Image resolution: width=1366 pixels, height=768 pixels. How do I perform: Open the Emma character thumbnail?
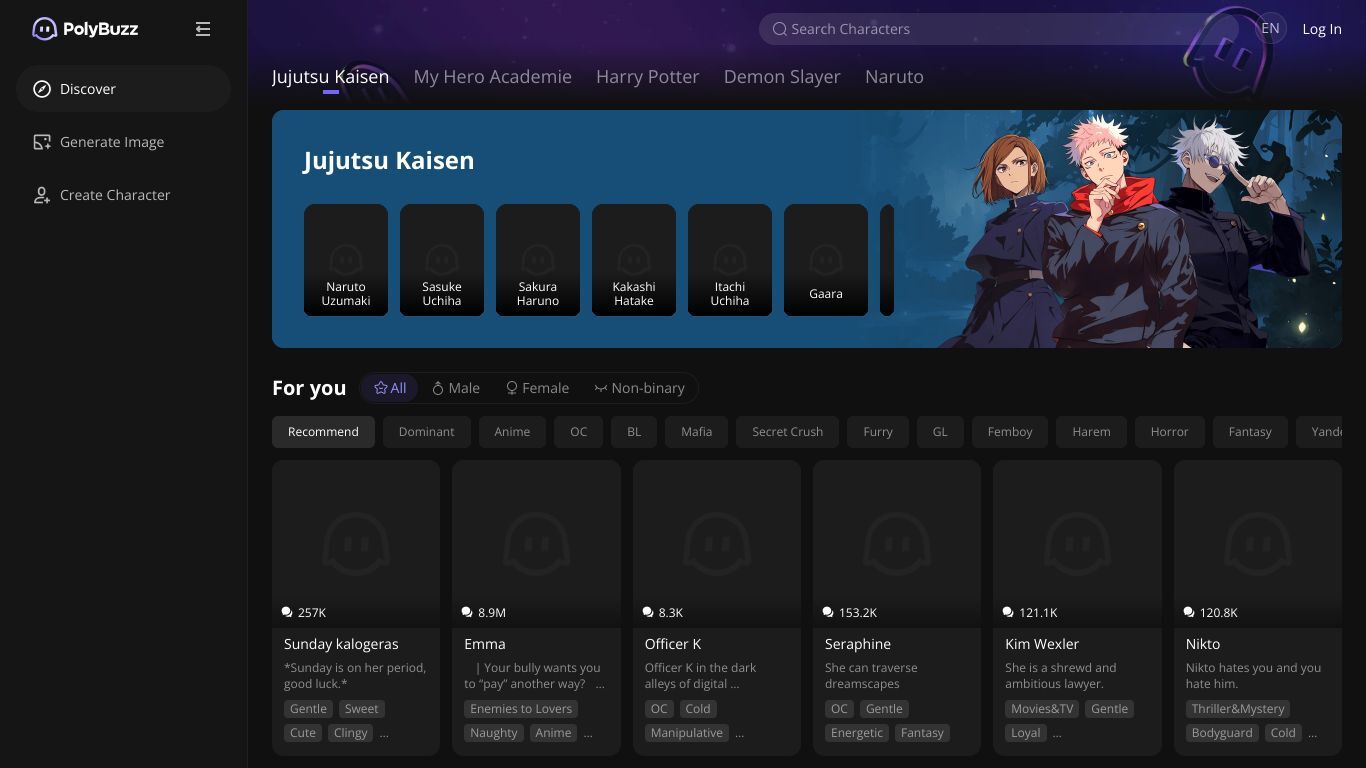click(536, 544)
